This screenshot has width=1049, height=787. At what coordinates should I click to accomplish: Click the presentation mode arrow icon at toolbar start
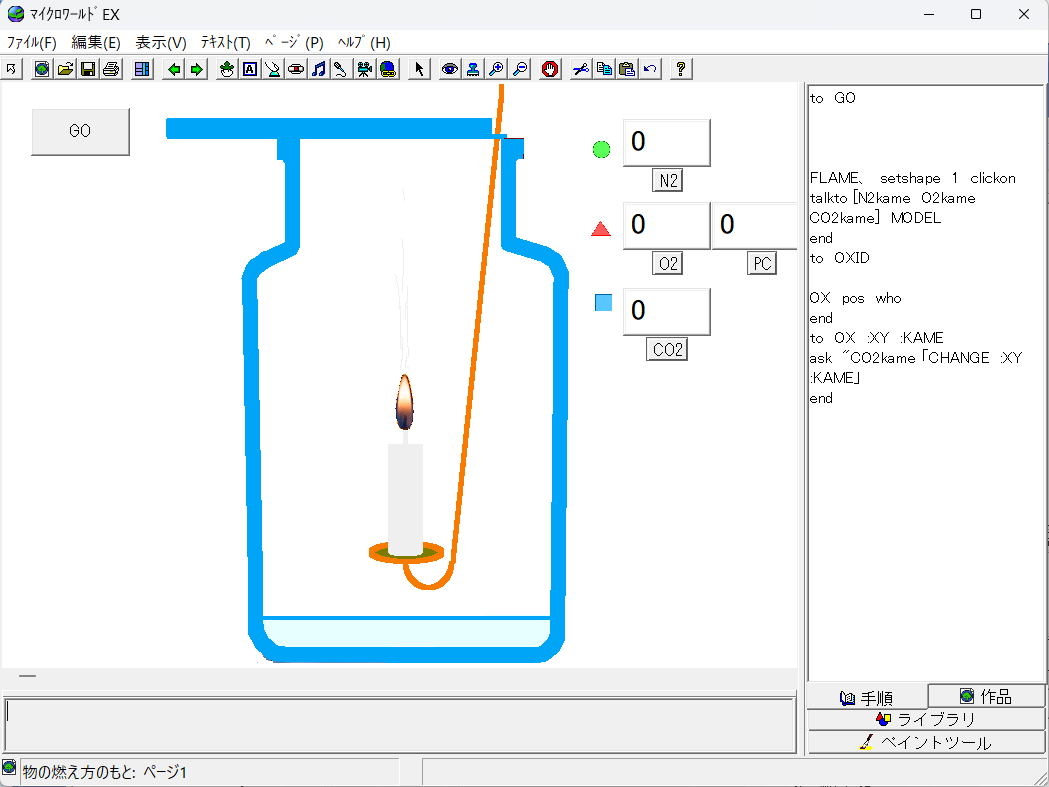[x=12, y=69]
